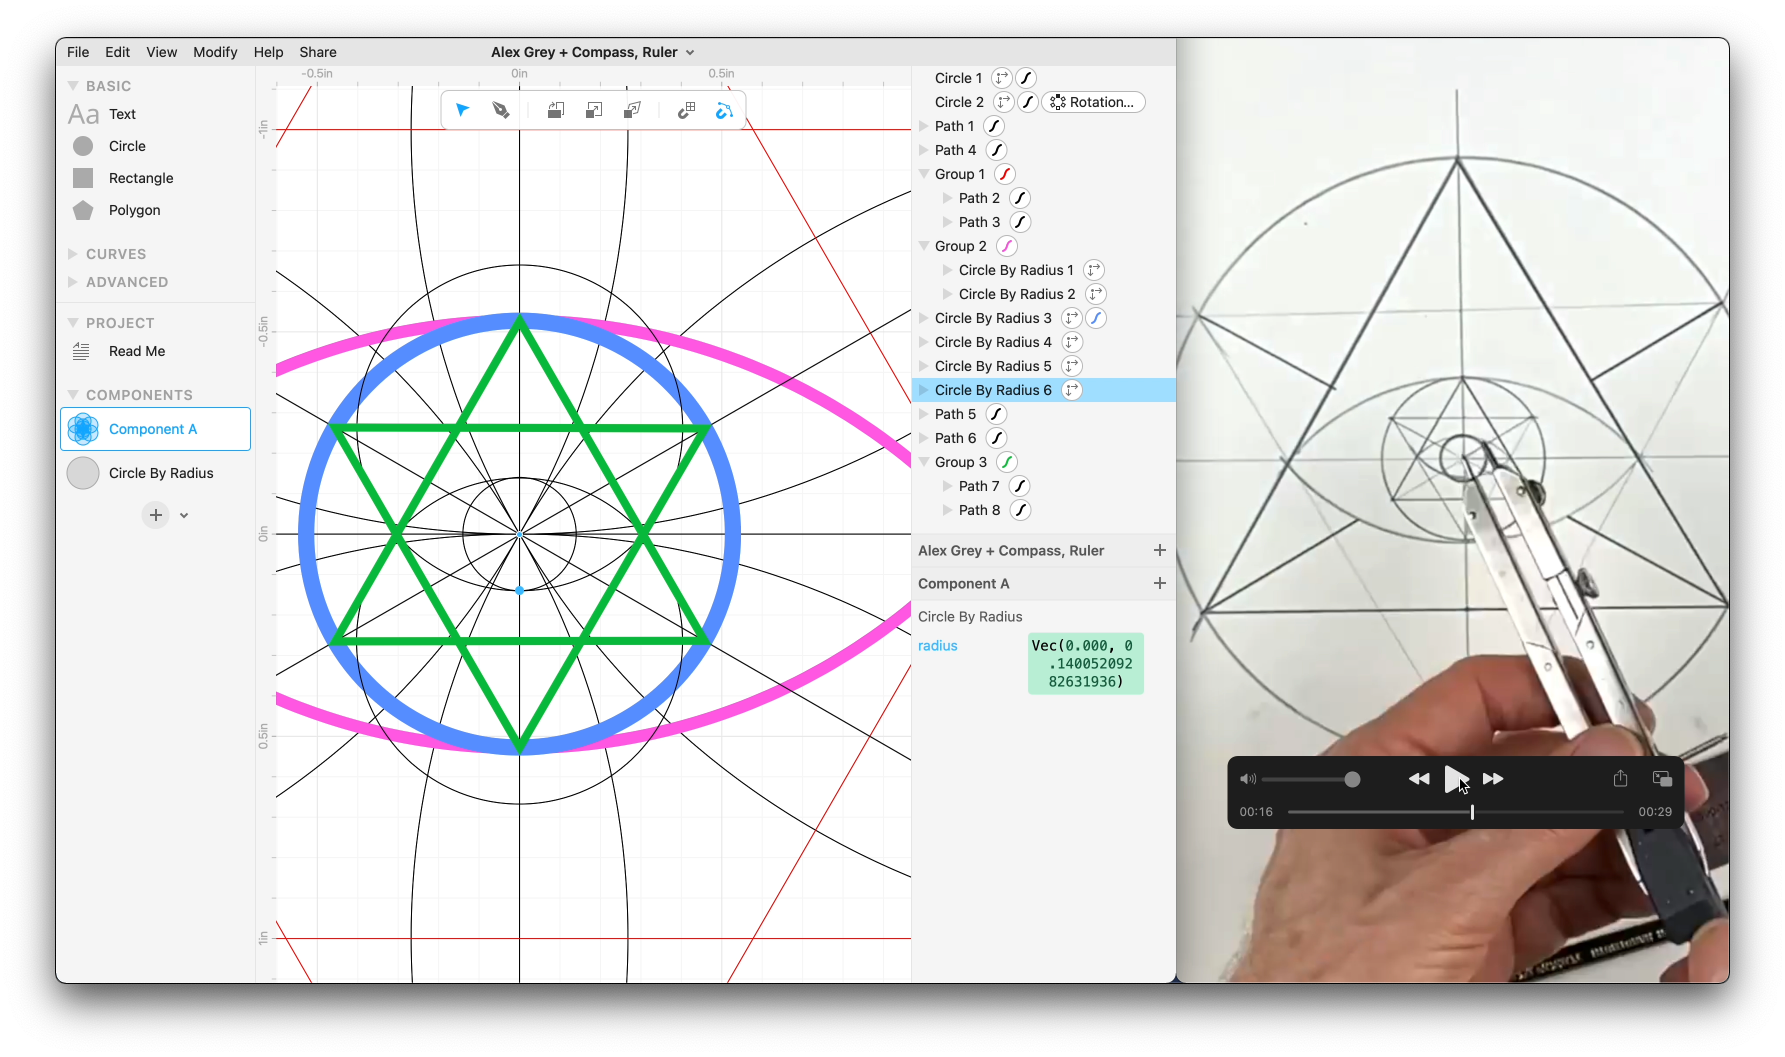
Task: Open new component options chevron
Action: (184, 516)
